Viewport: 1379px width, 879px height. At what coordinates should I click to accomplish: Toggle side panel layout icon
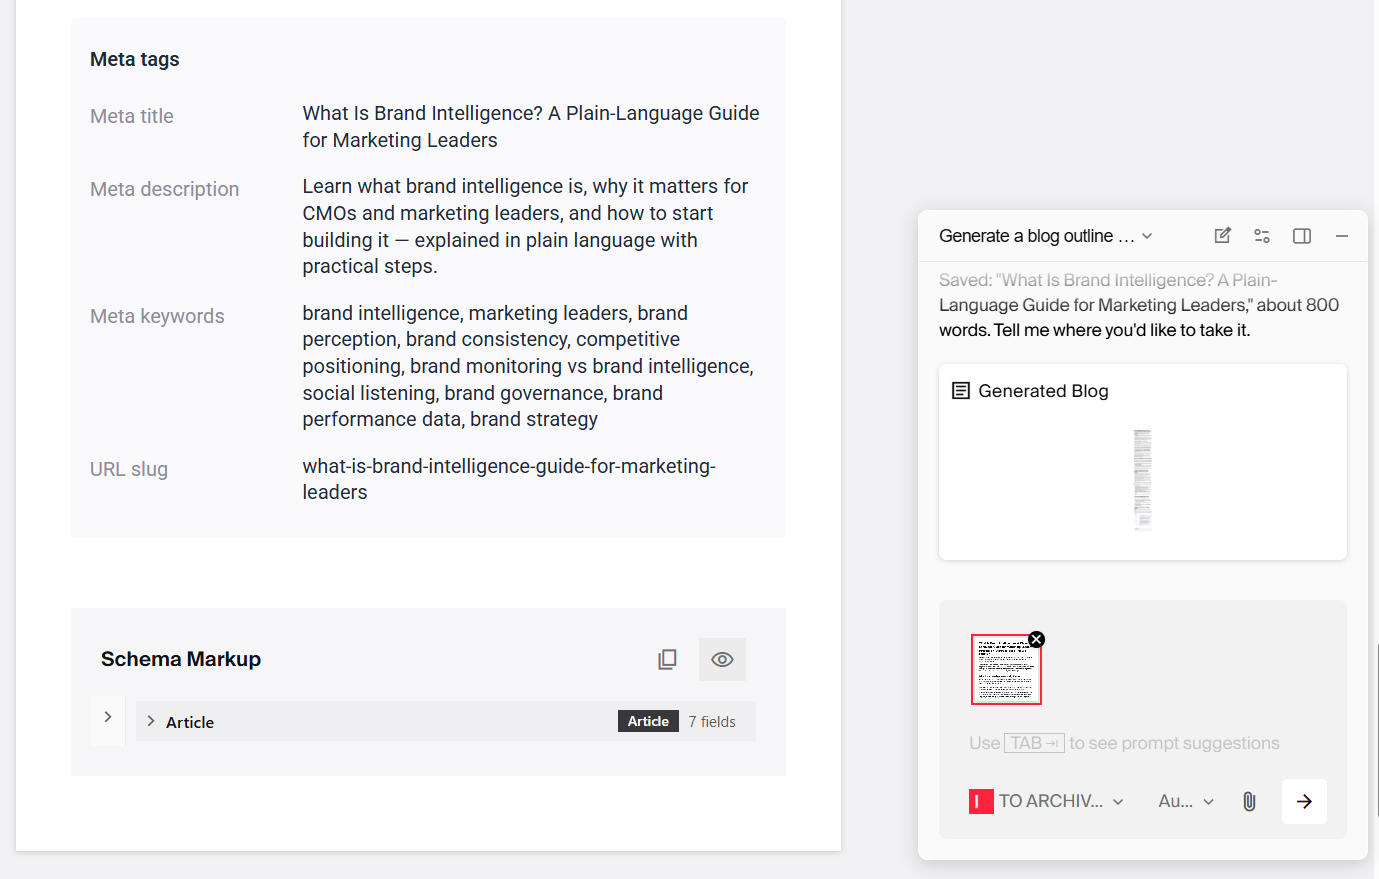1302,236
